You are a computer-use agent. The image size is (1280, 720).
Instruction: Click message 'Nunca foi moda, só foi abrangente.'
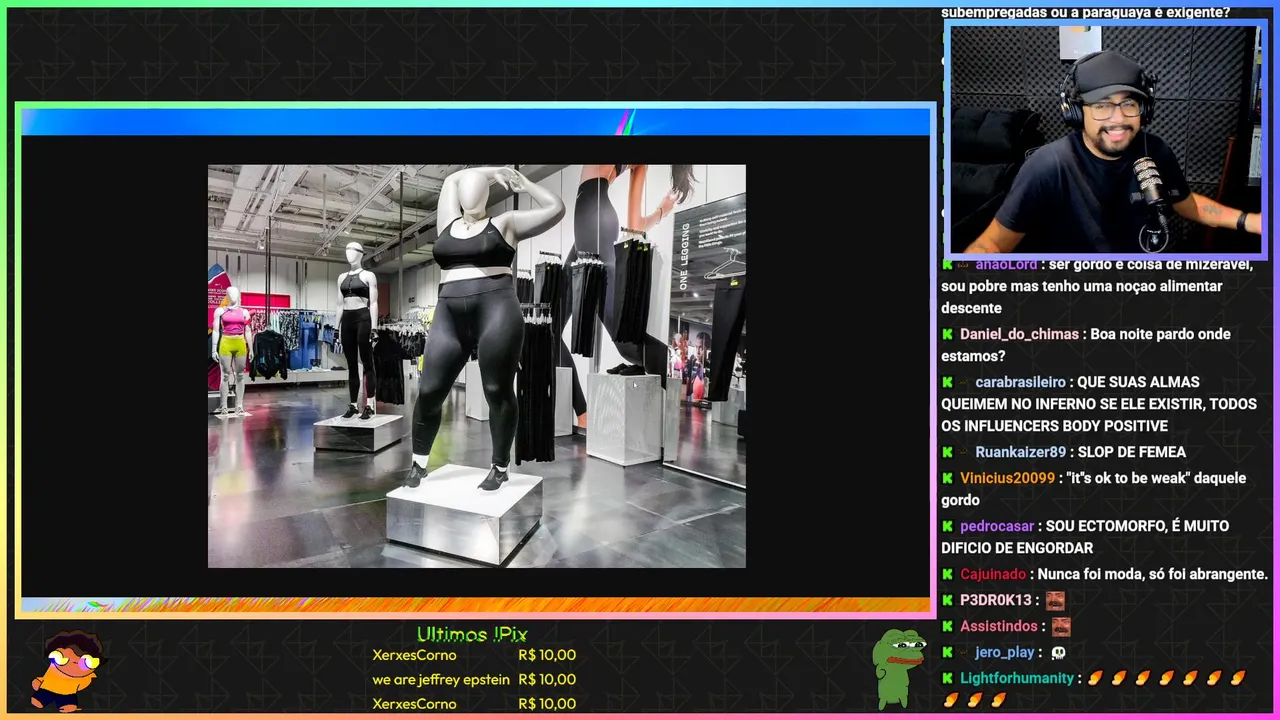coord(1152,574)
